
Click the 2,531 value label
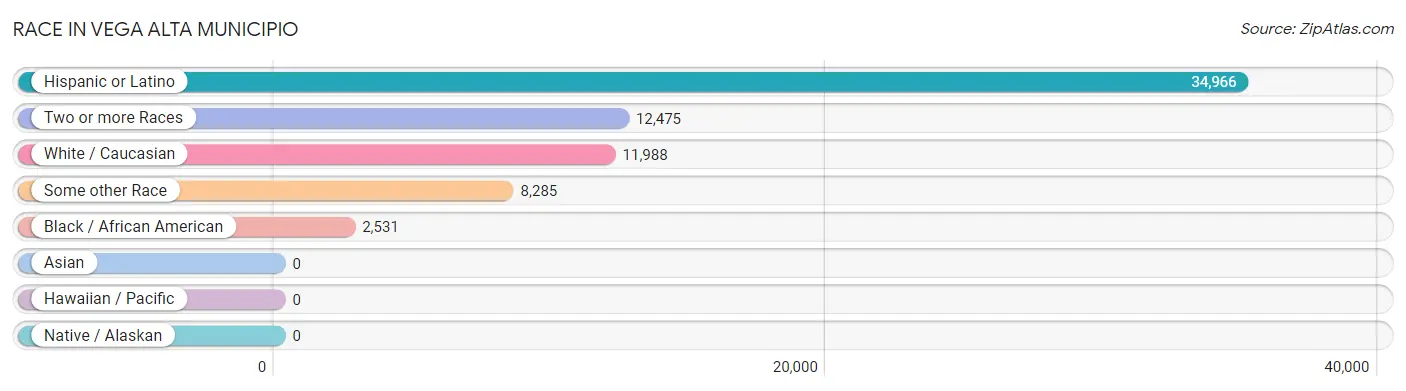coord(380,227)
